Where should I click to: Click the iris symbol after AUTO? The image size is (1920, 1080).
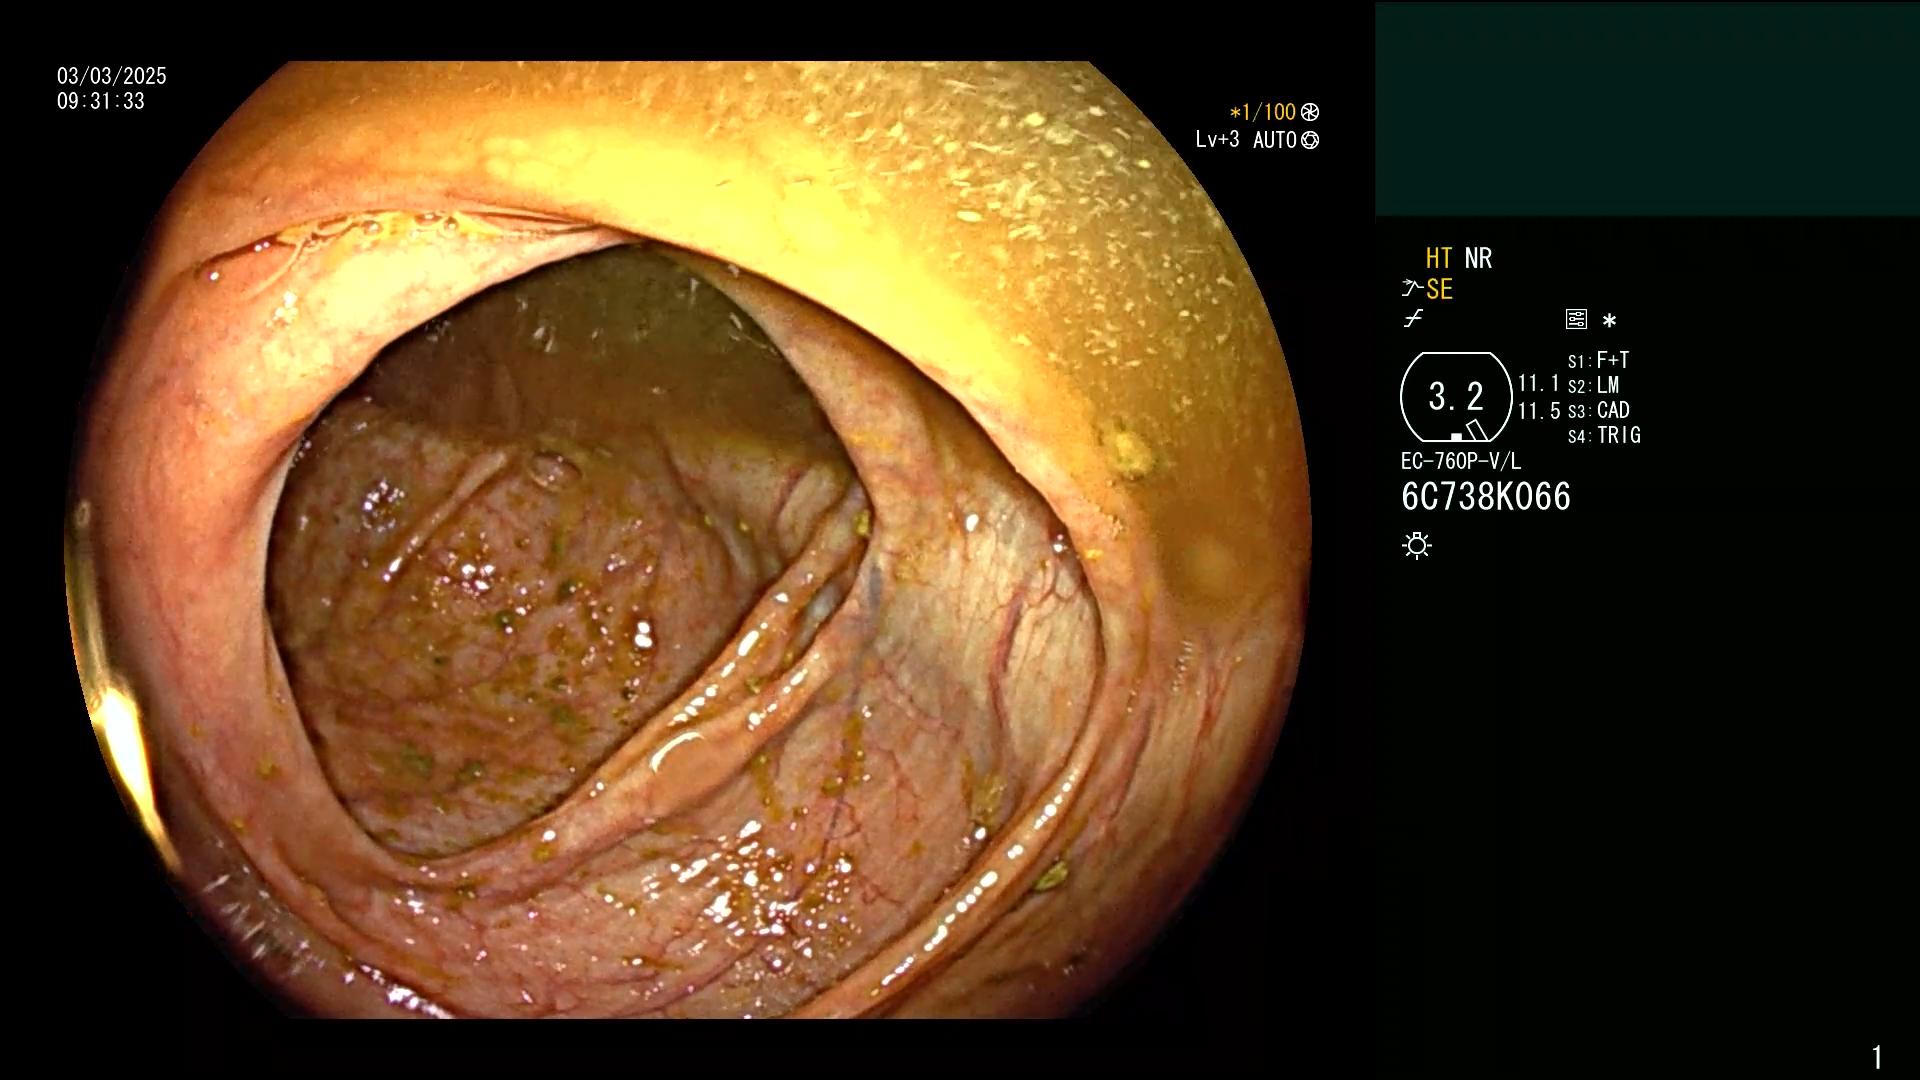pyautogui.click(x=1310, y=140)
